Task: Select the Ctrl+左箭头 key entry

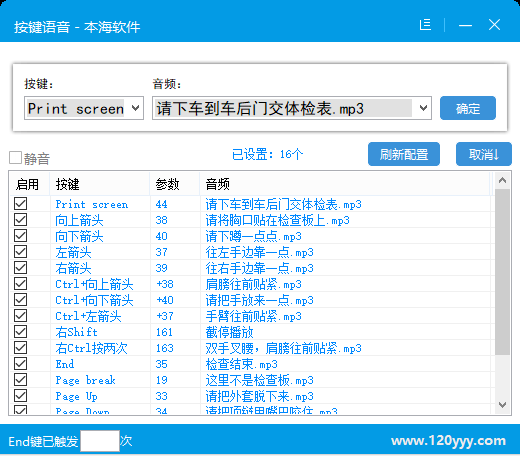Action: [88, 316]
